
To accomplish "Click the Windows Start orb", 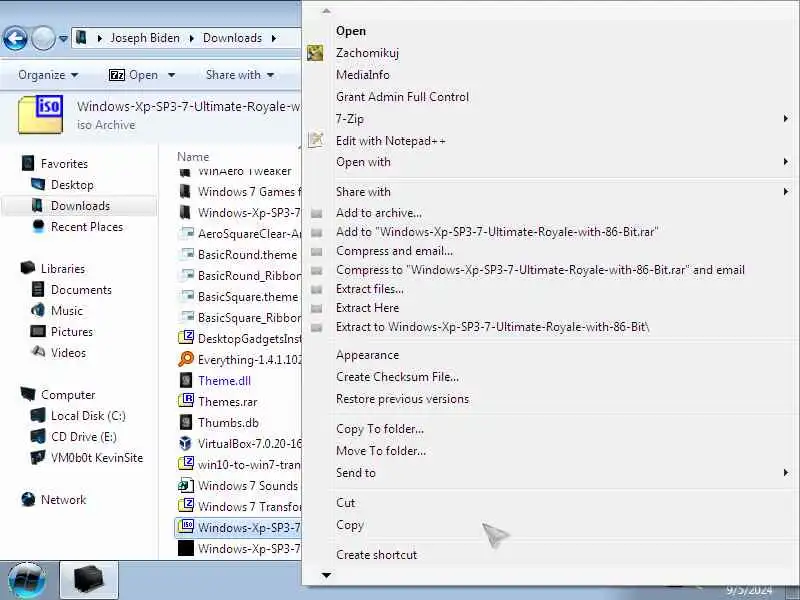I will coord(27,581).
